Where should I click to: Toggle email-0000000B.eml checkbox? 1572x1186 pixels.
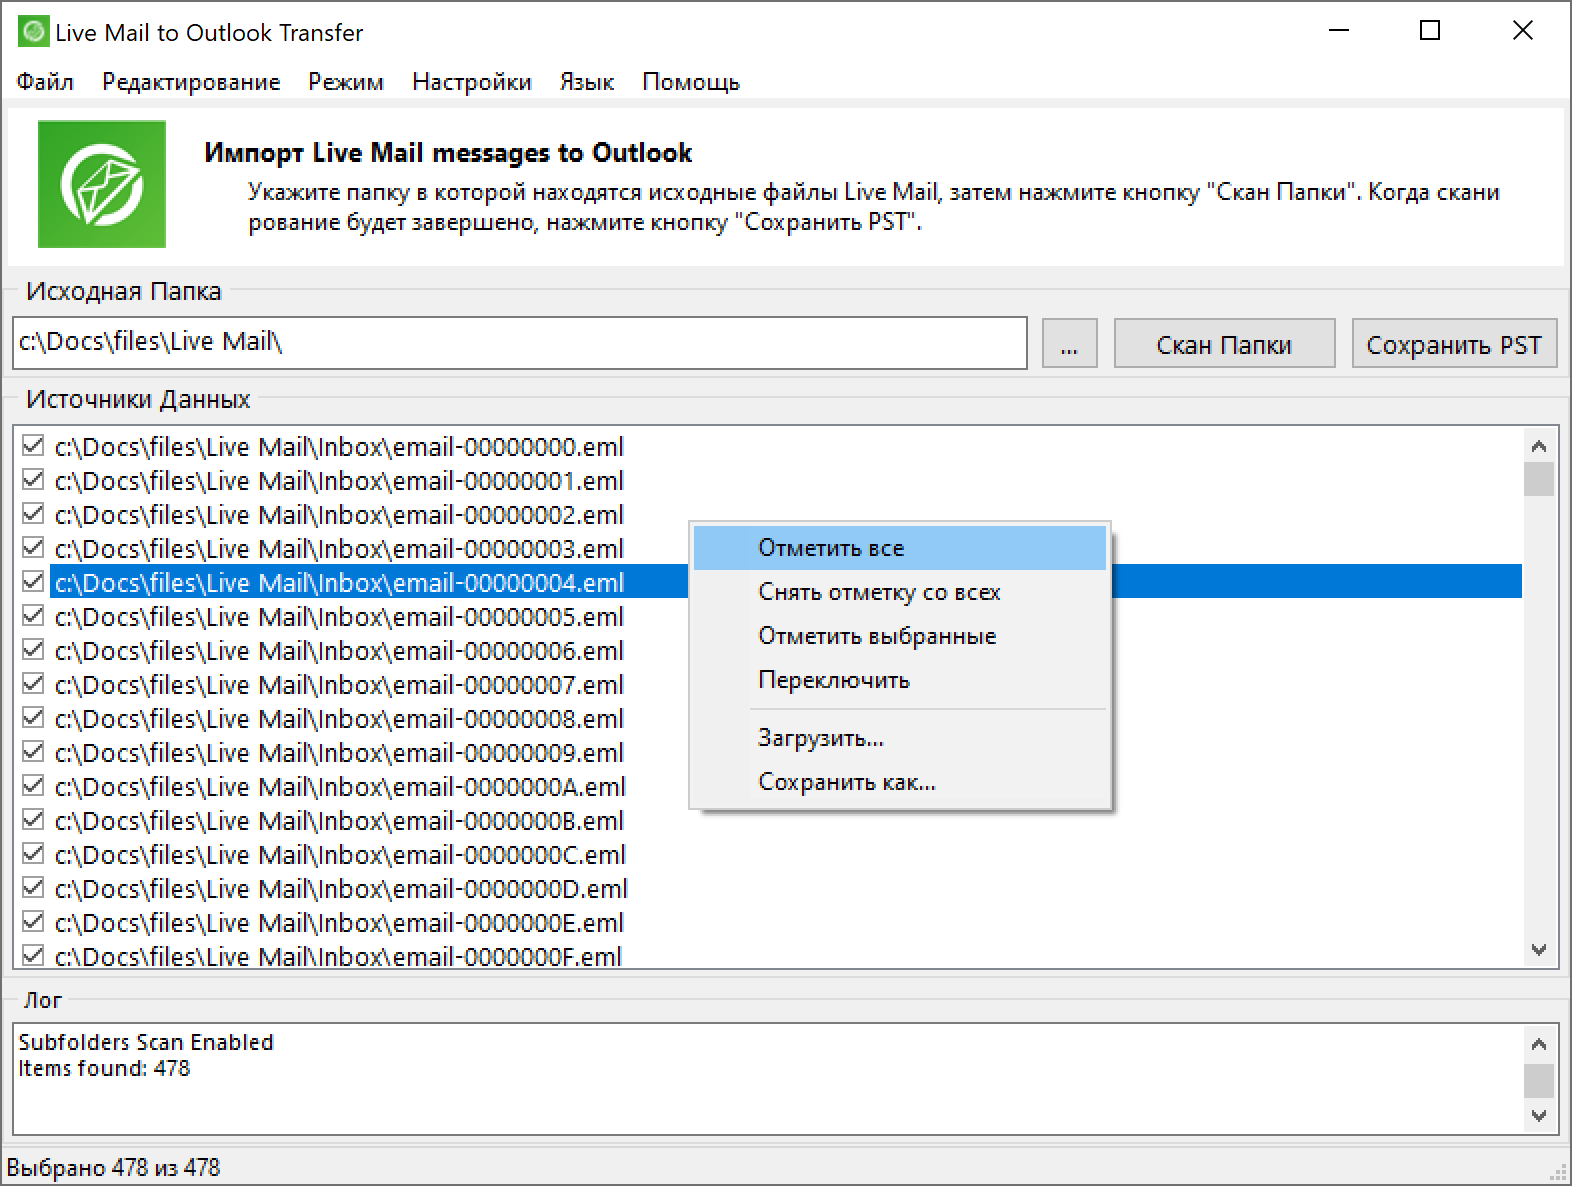tap(33, 819)
